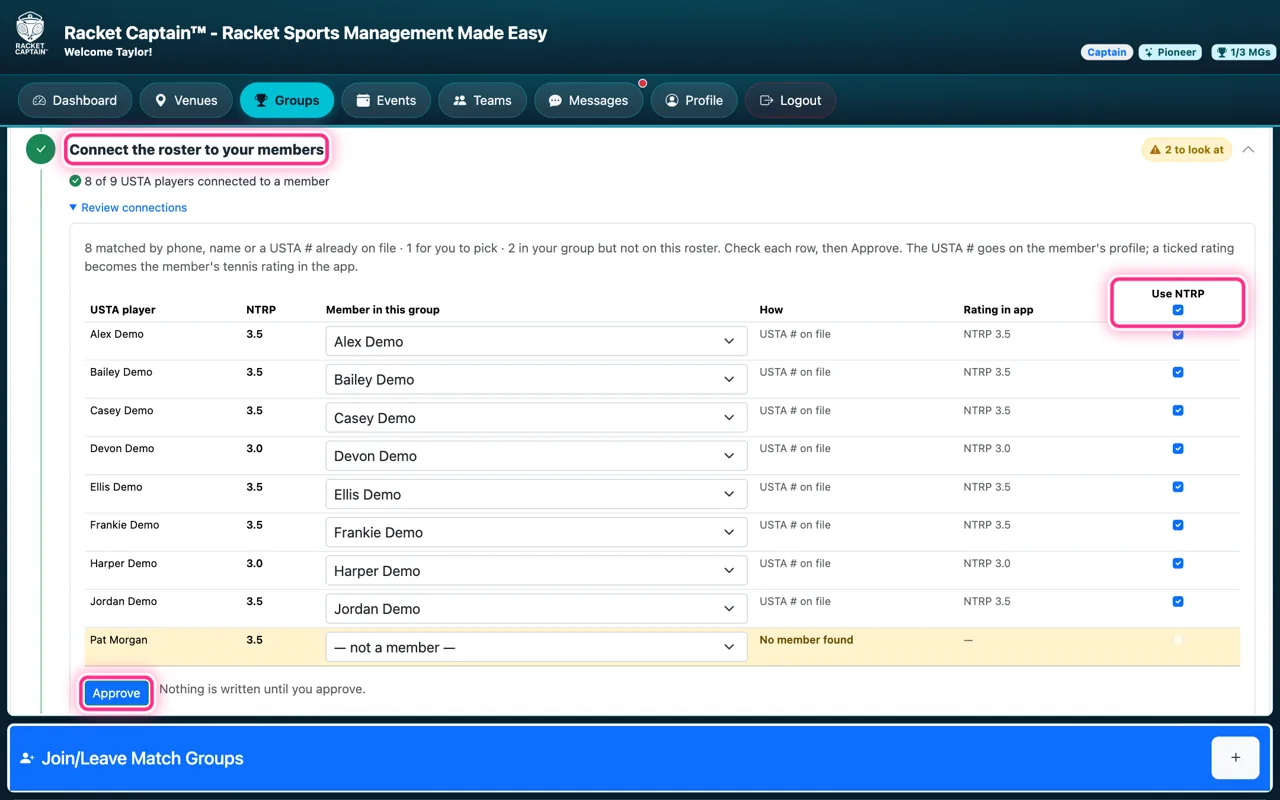Click the 2 to look at warning badge
1280x800 pixels.
(x=1186, y=150)
